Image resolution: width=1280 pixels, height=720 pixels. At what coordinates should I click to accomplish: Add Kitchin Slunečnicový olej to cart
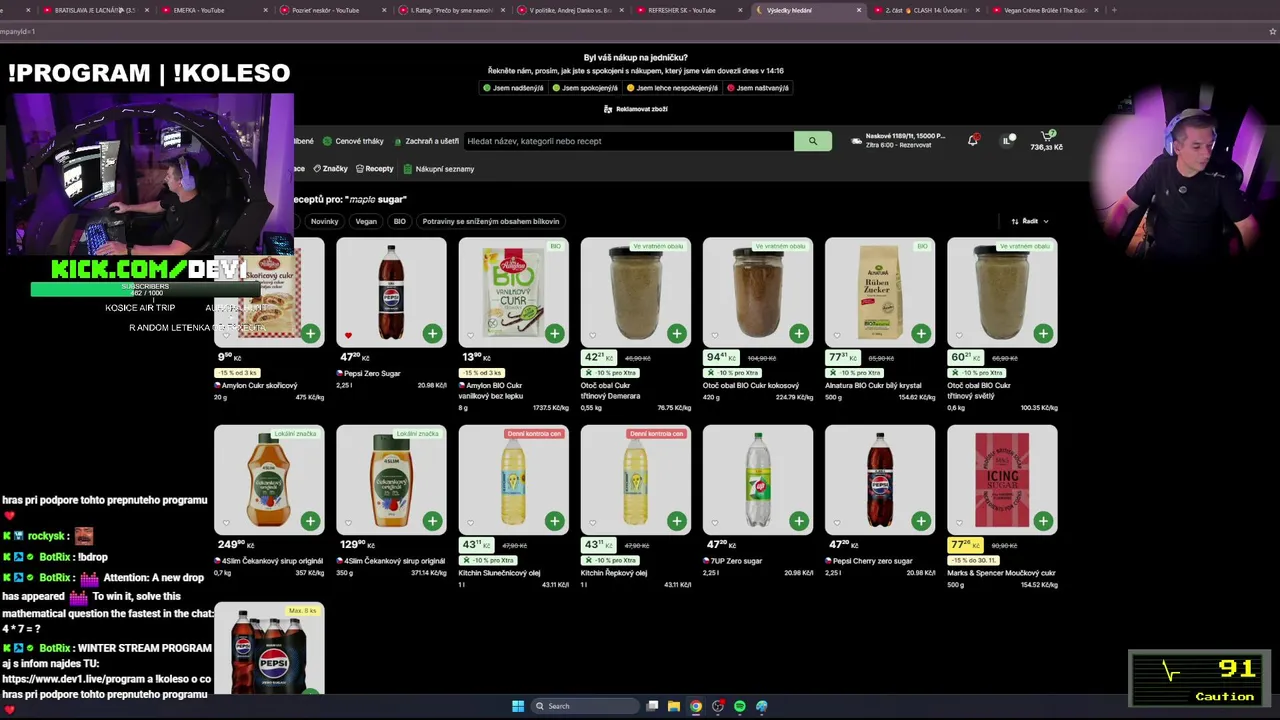(x=554, y=521)
